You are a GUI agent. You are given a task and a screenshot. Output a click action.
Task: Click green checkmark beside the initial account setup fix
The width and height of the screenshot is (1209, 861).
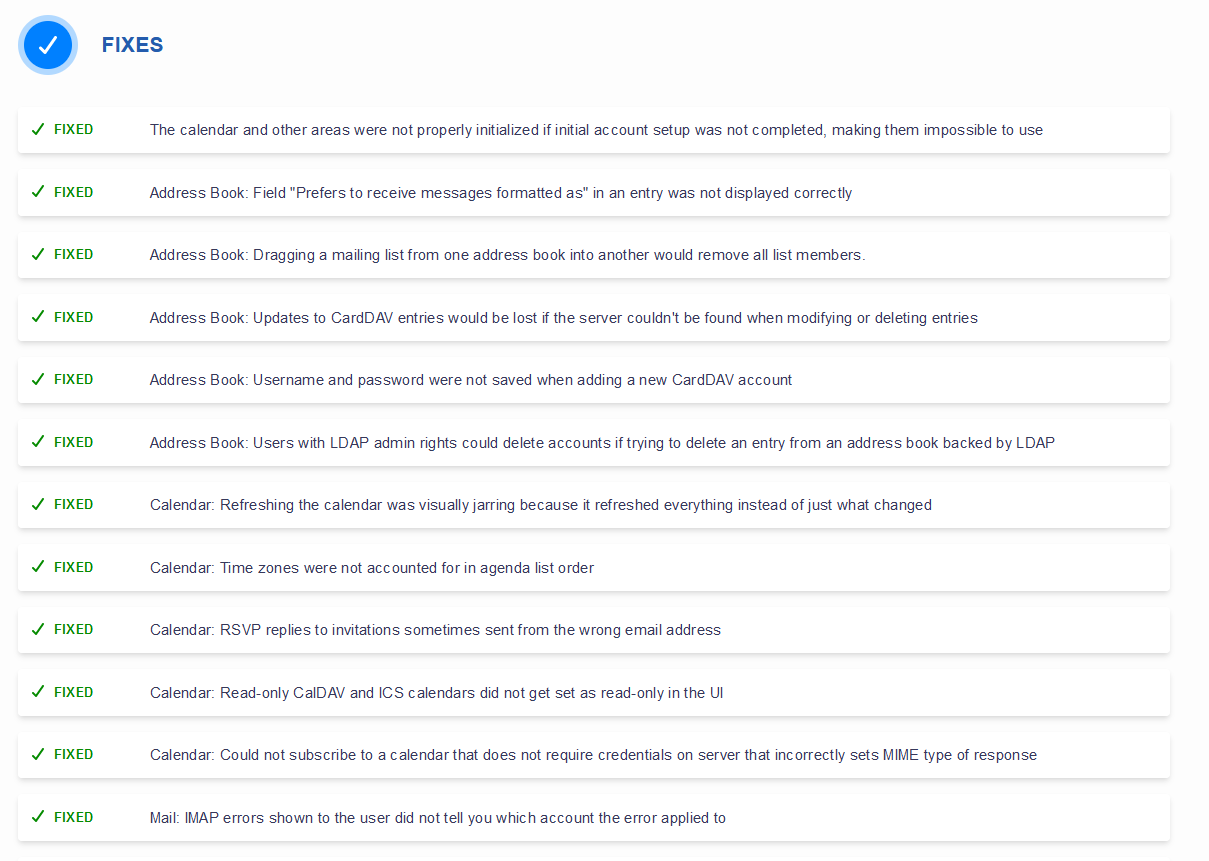tap(38, 130)
